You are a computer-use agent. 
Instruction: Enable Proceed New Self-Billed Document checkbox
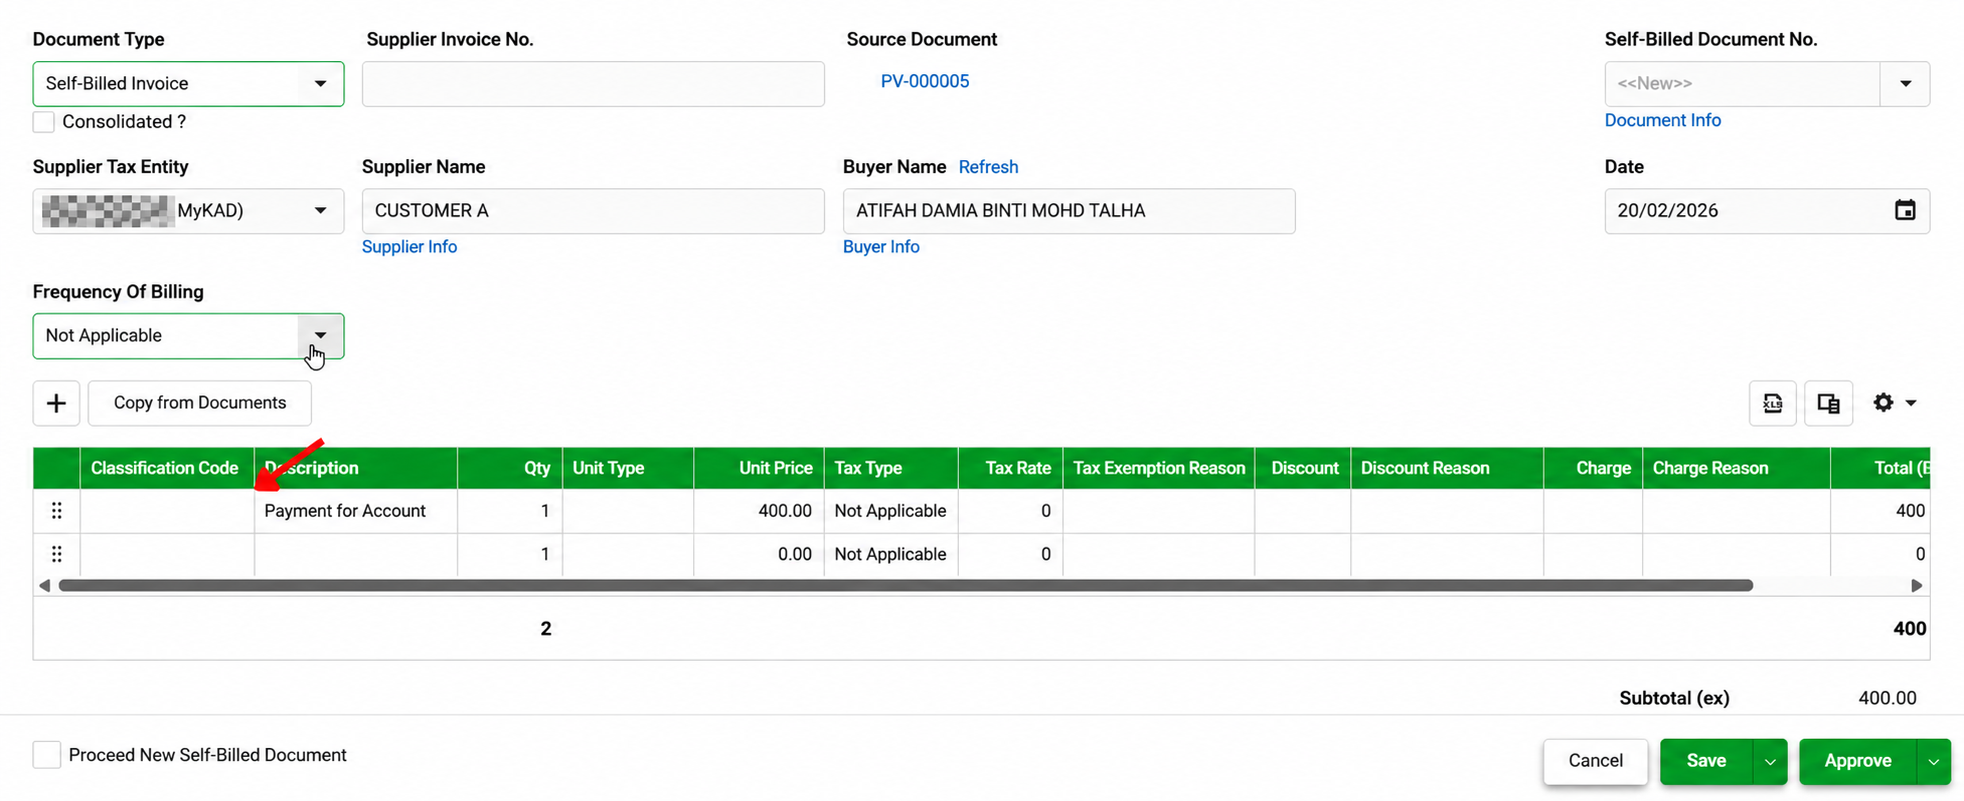coord(47,755)
